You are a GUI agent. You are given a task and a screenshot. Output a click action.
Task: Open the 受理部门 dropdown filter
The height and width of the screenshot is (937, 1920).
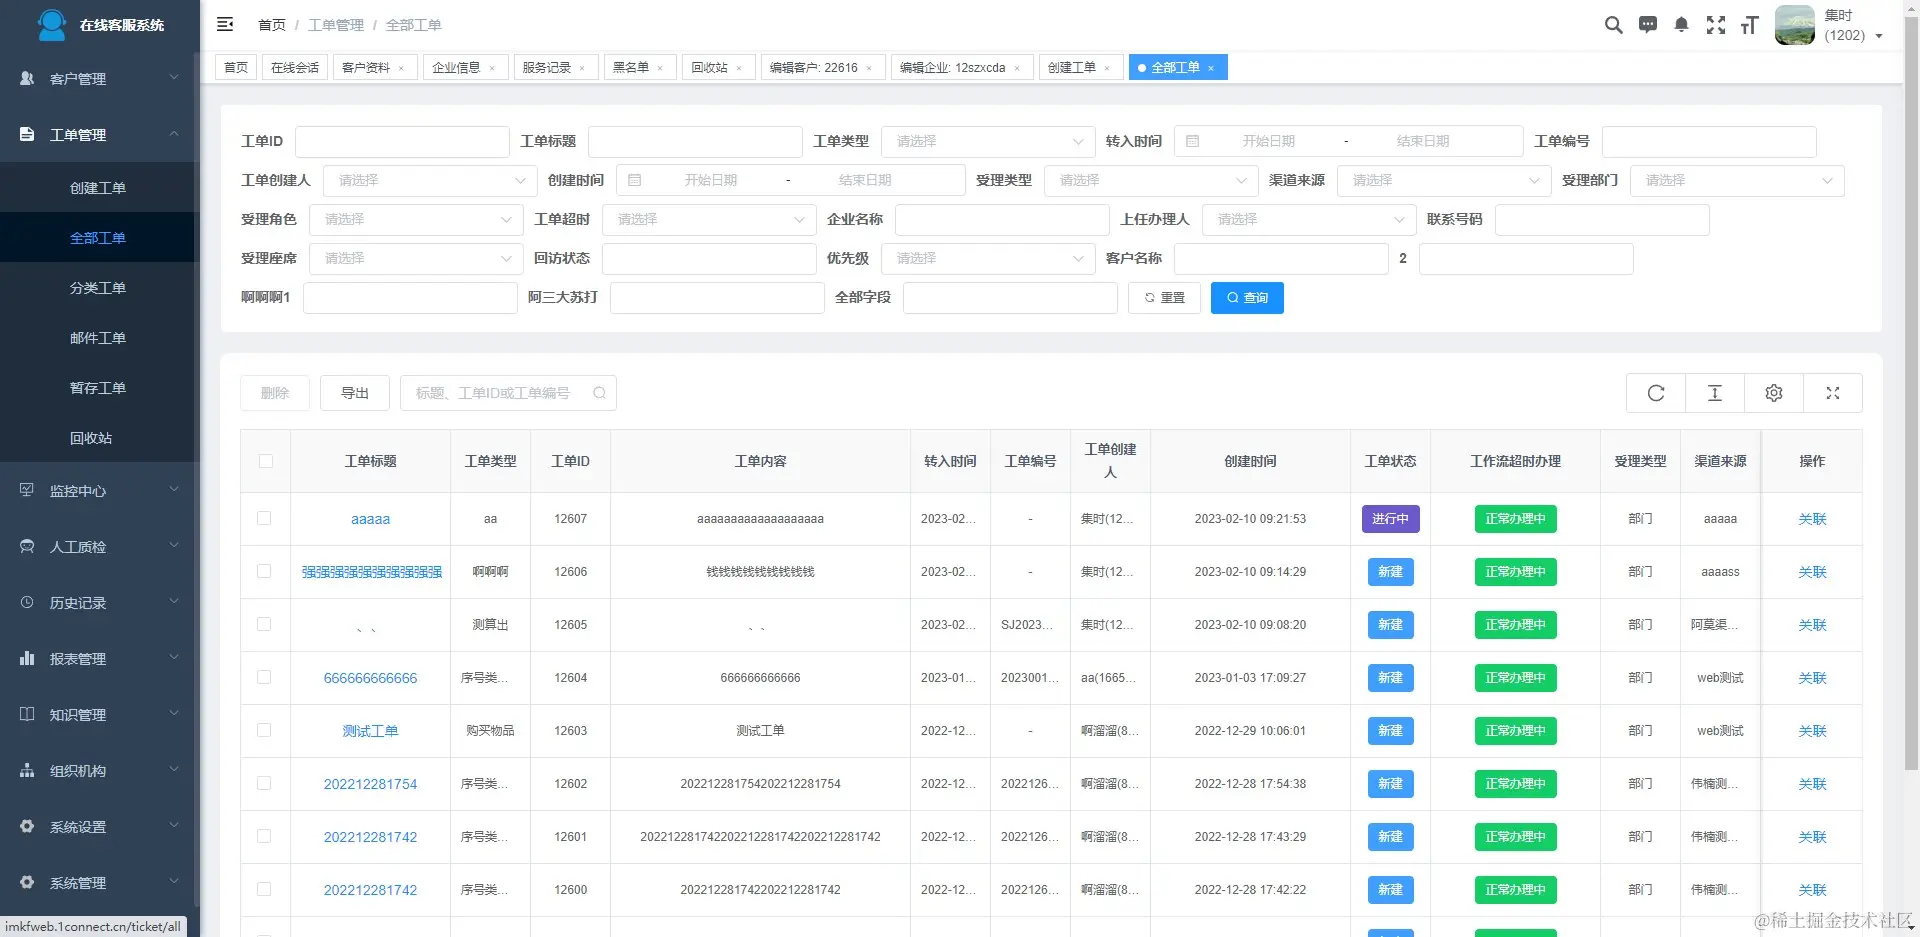tap(1737, 180)
